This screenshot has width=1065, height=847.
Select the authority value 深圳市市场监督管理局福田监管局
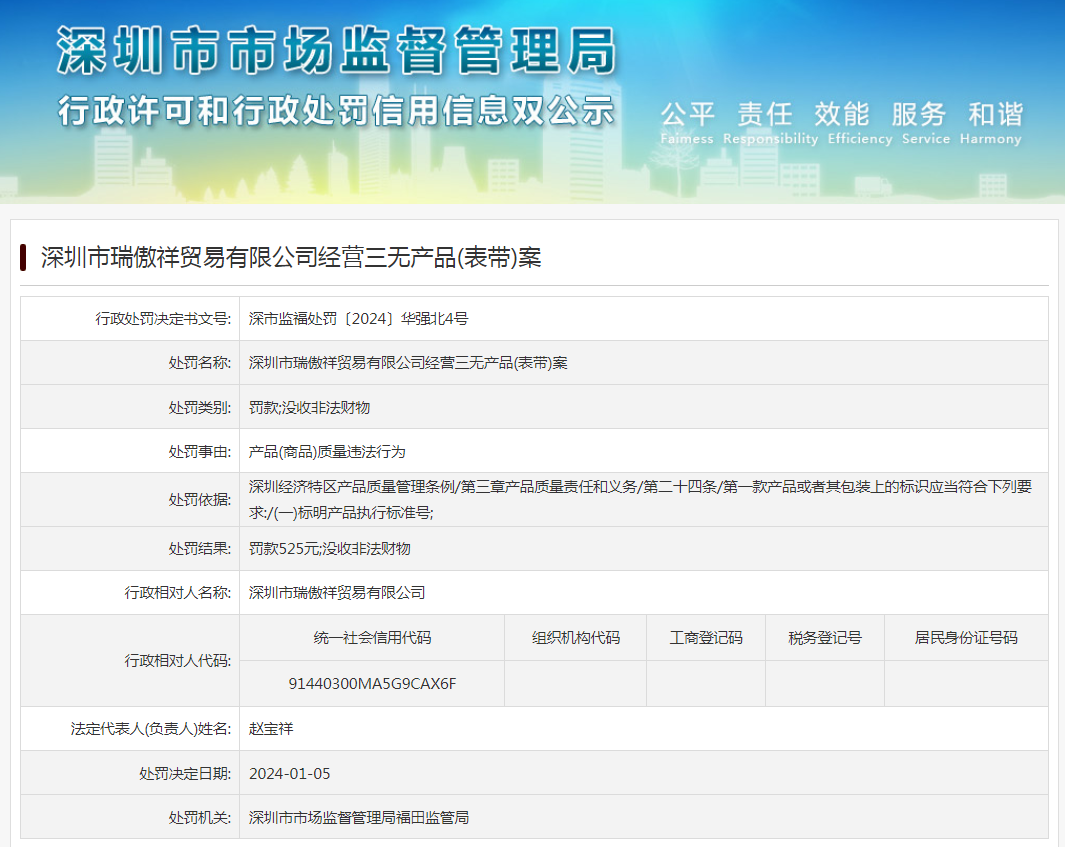[x=359, y=818]
